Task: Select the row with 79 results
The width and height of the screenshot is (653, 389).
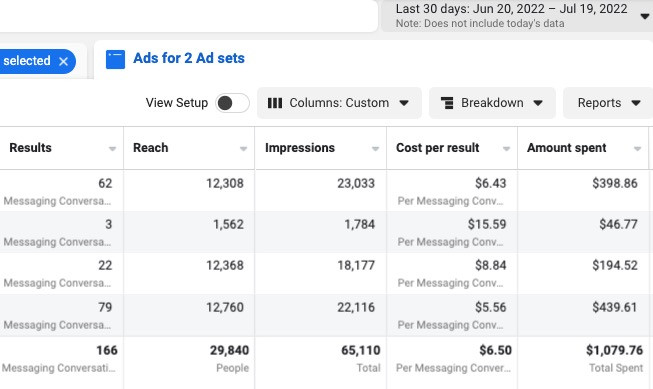Action: point(325,315)
